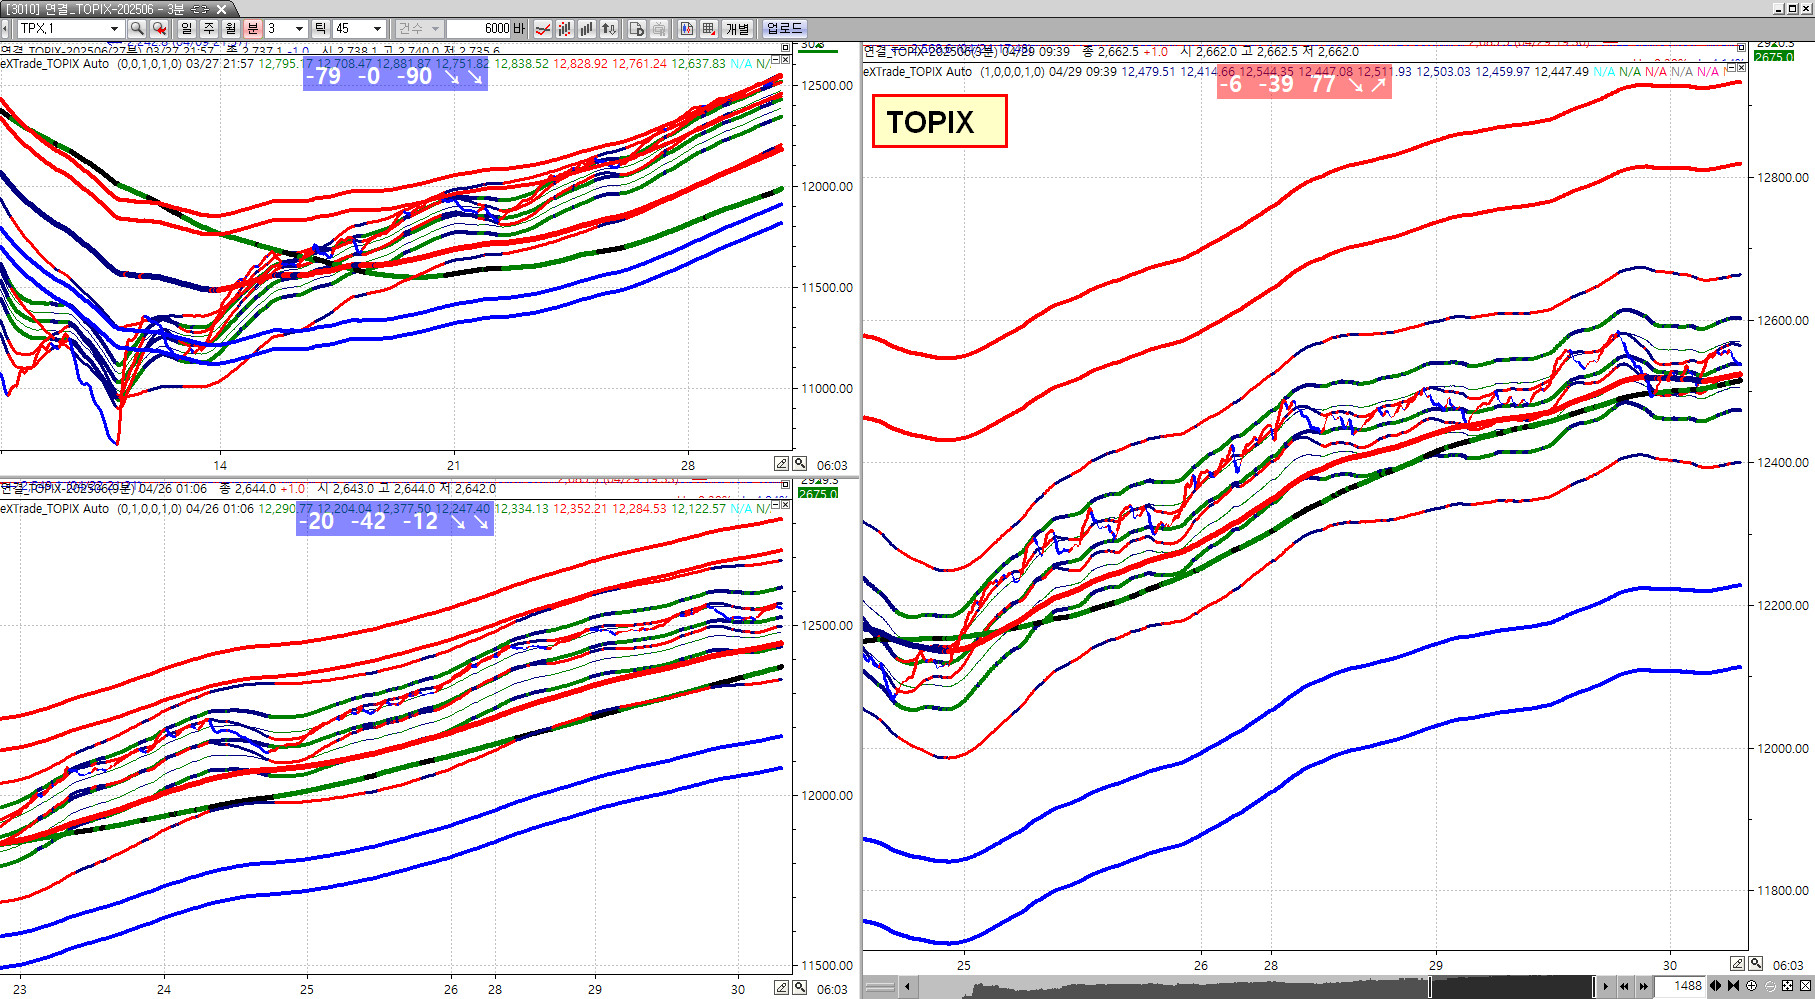Viewport: 1815px width, 999px height.
Task: Click the grid table icon in toolbar
Action: [x=709, y=29]
